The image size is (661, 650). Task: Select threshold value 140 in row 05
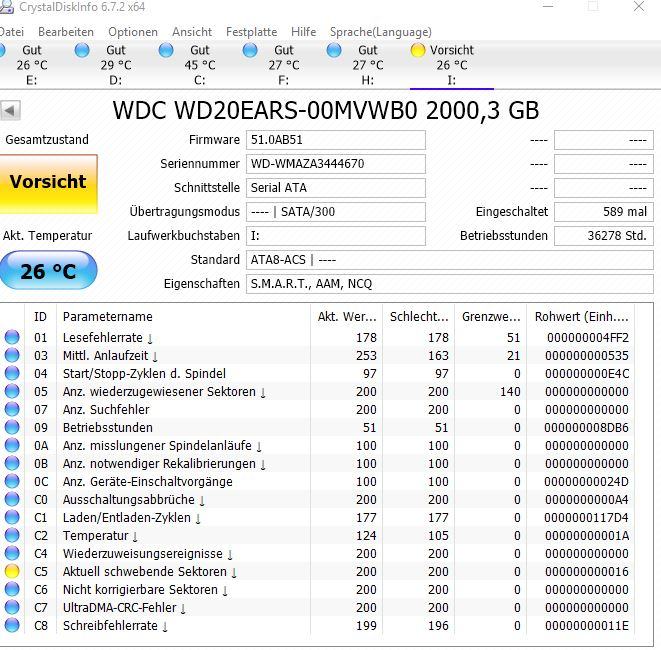510,392
